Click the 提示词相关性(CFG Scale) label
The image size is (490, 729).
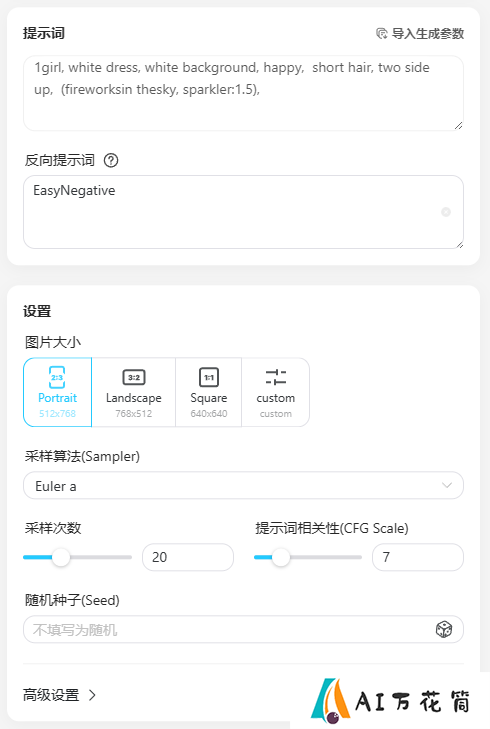pyautogui.click(x=331, y=528)
